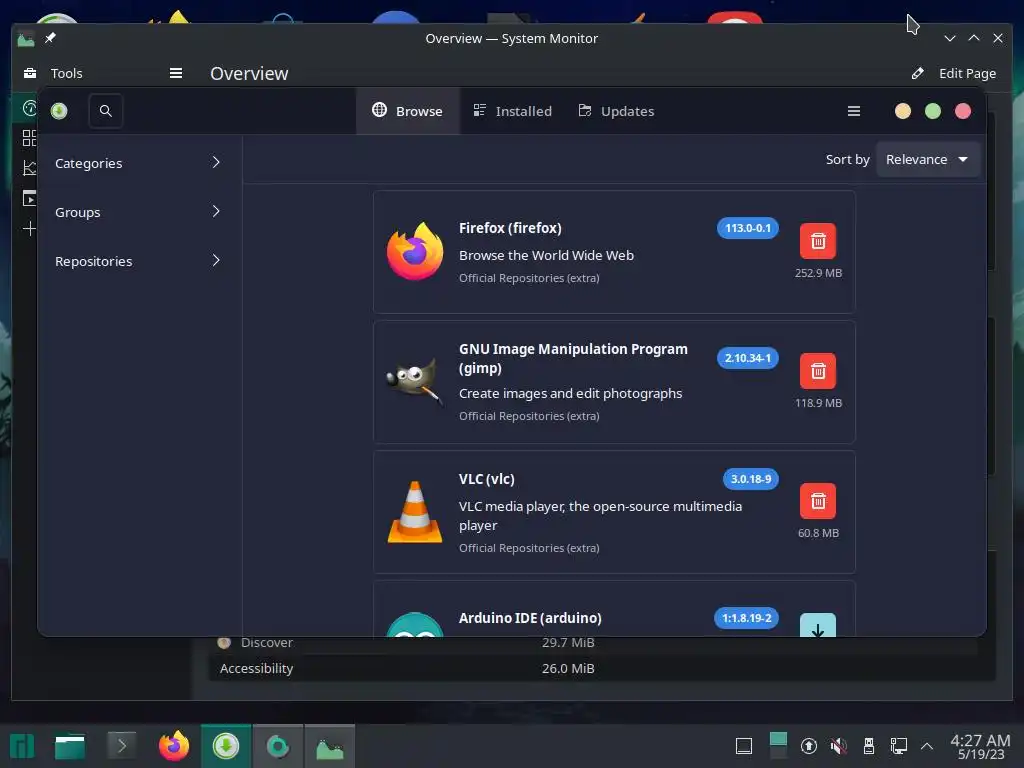1024x768 pixels.
Task: Click the window outline tray icon
Action: (x=744, y=746)
